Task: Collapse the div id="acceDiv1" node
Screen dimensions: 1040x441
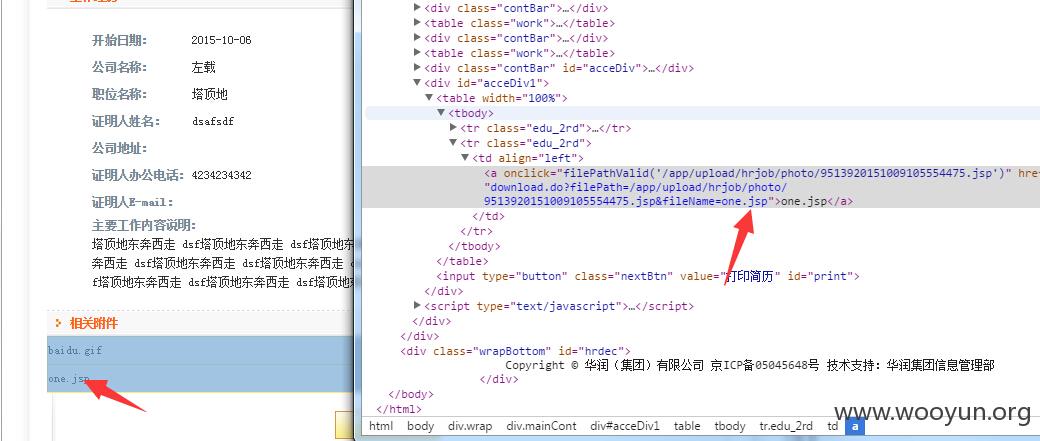Action: click(x=417, y=83)
